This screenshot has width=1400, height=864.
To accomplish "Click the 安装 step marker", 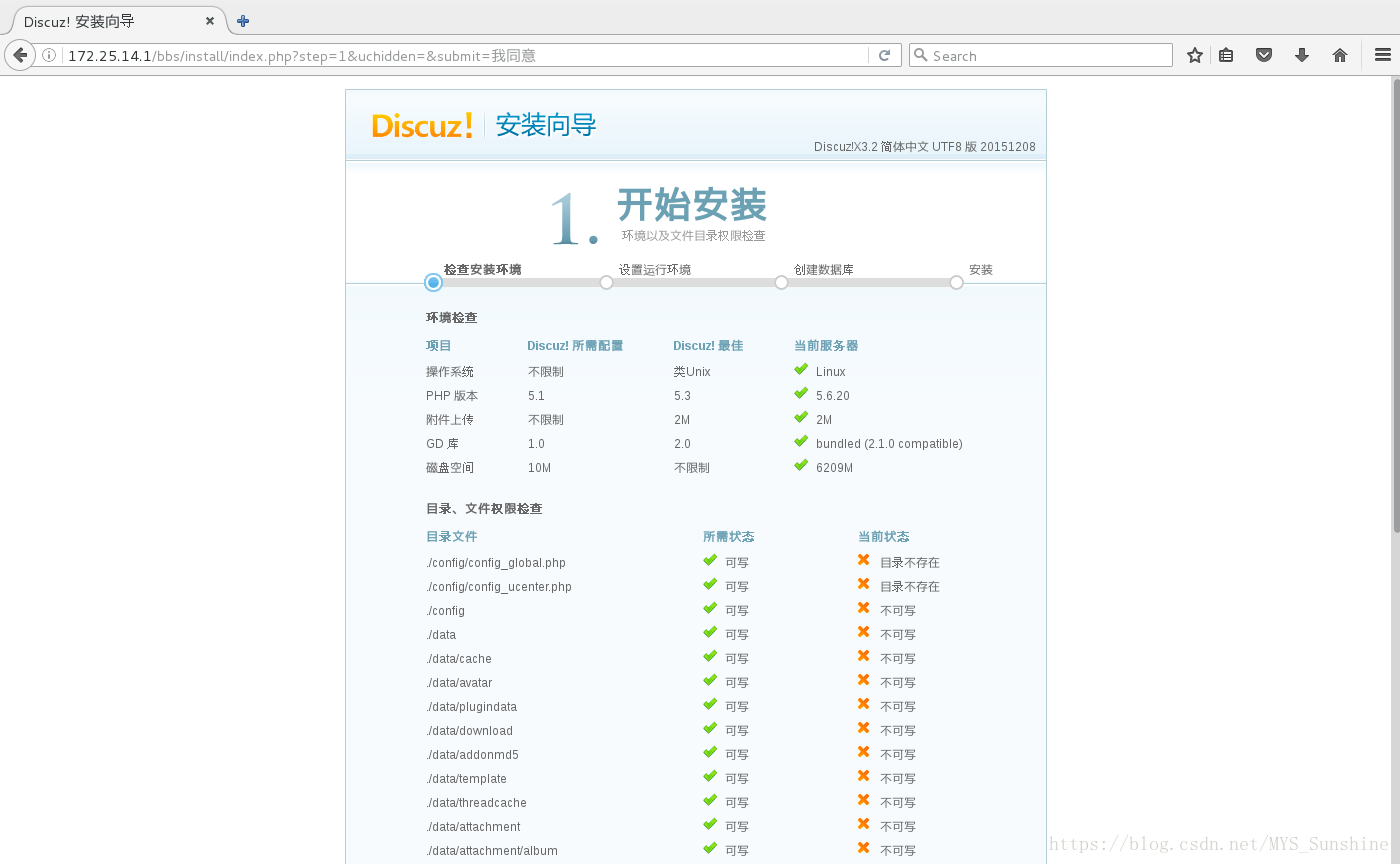I will click(956, 283).
